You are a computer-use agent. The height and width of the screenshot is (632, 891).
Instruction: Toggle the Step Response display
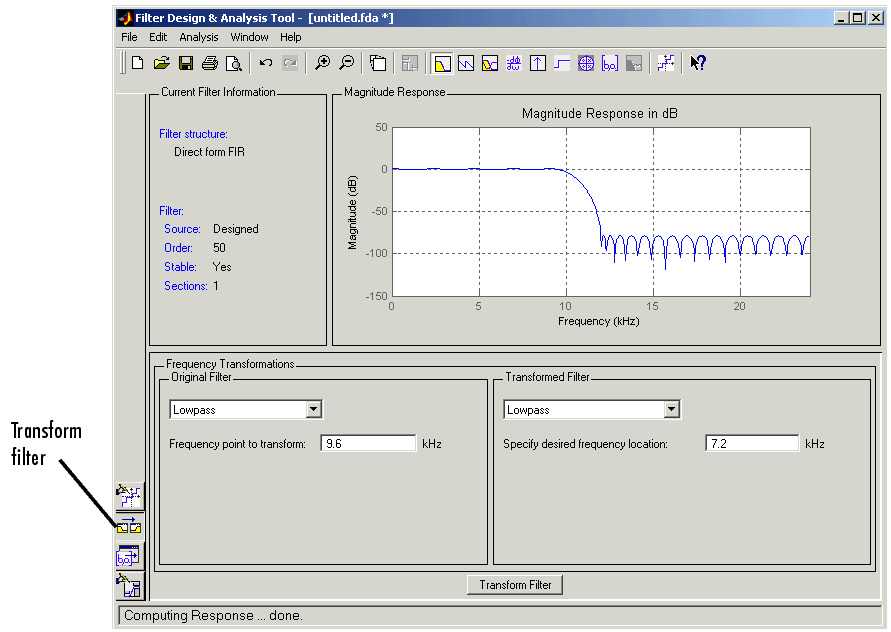[x=561, y=62]
